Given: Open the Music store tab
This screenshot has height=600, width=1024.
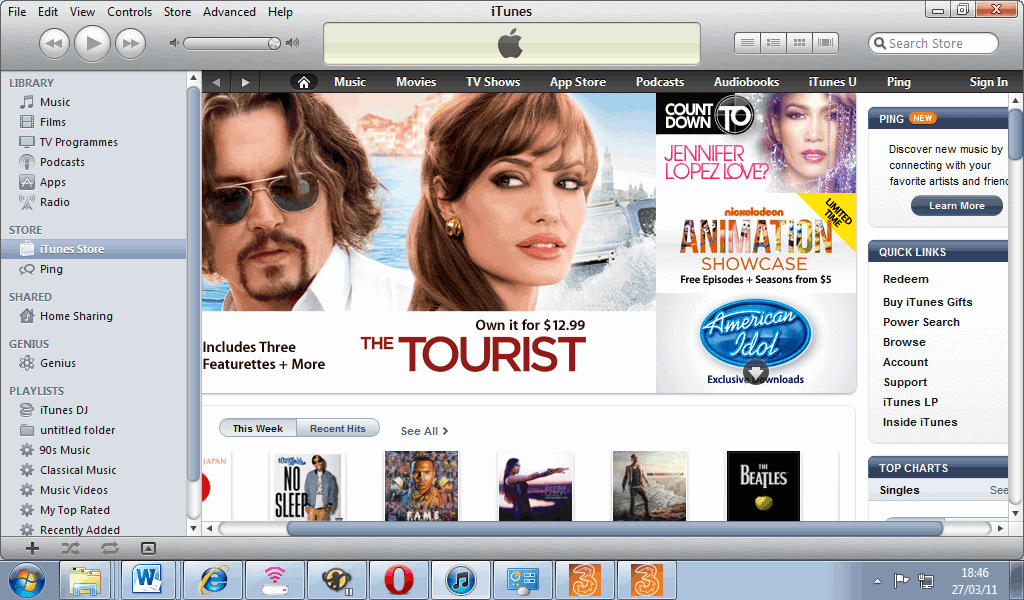Looking at the screenshot, I should point(350,82).
